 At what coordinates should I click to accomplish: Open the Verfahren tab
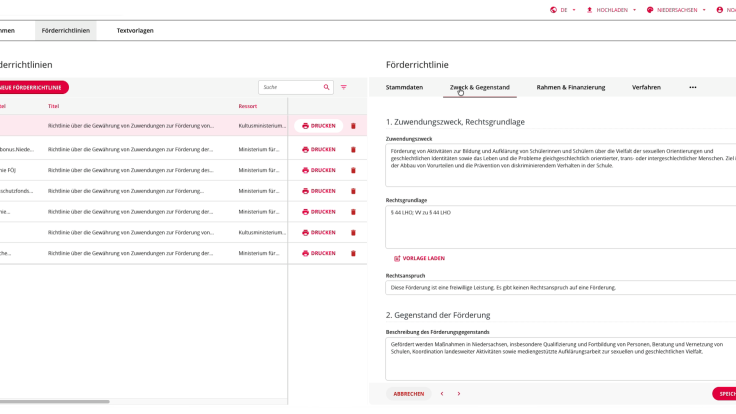point(646,87)
